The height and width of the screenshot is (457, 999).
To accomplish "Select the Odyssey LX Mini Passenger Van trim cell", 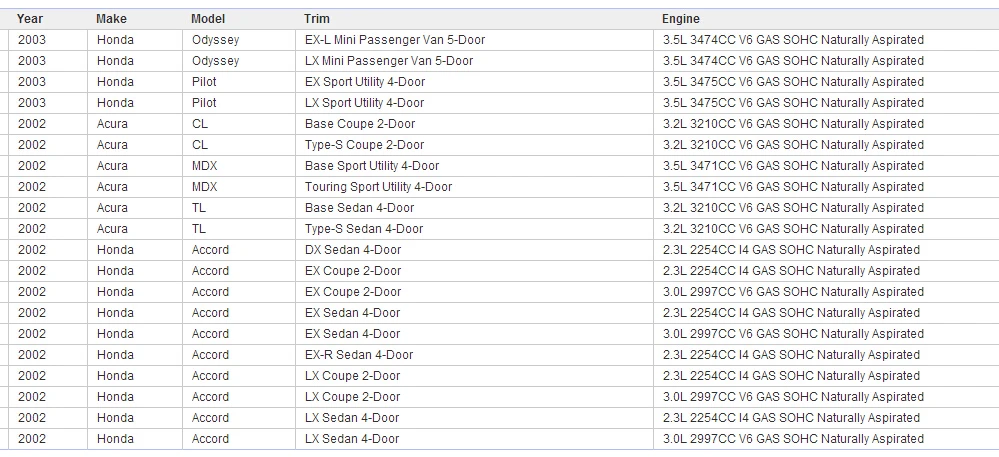I will 474,61.
